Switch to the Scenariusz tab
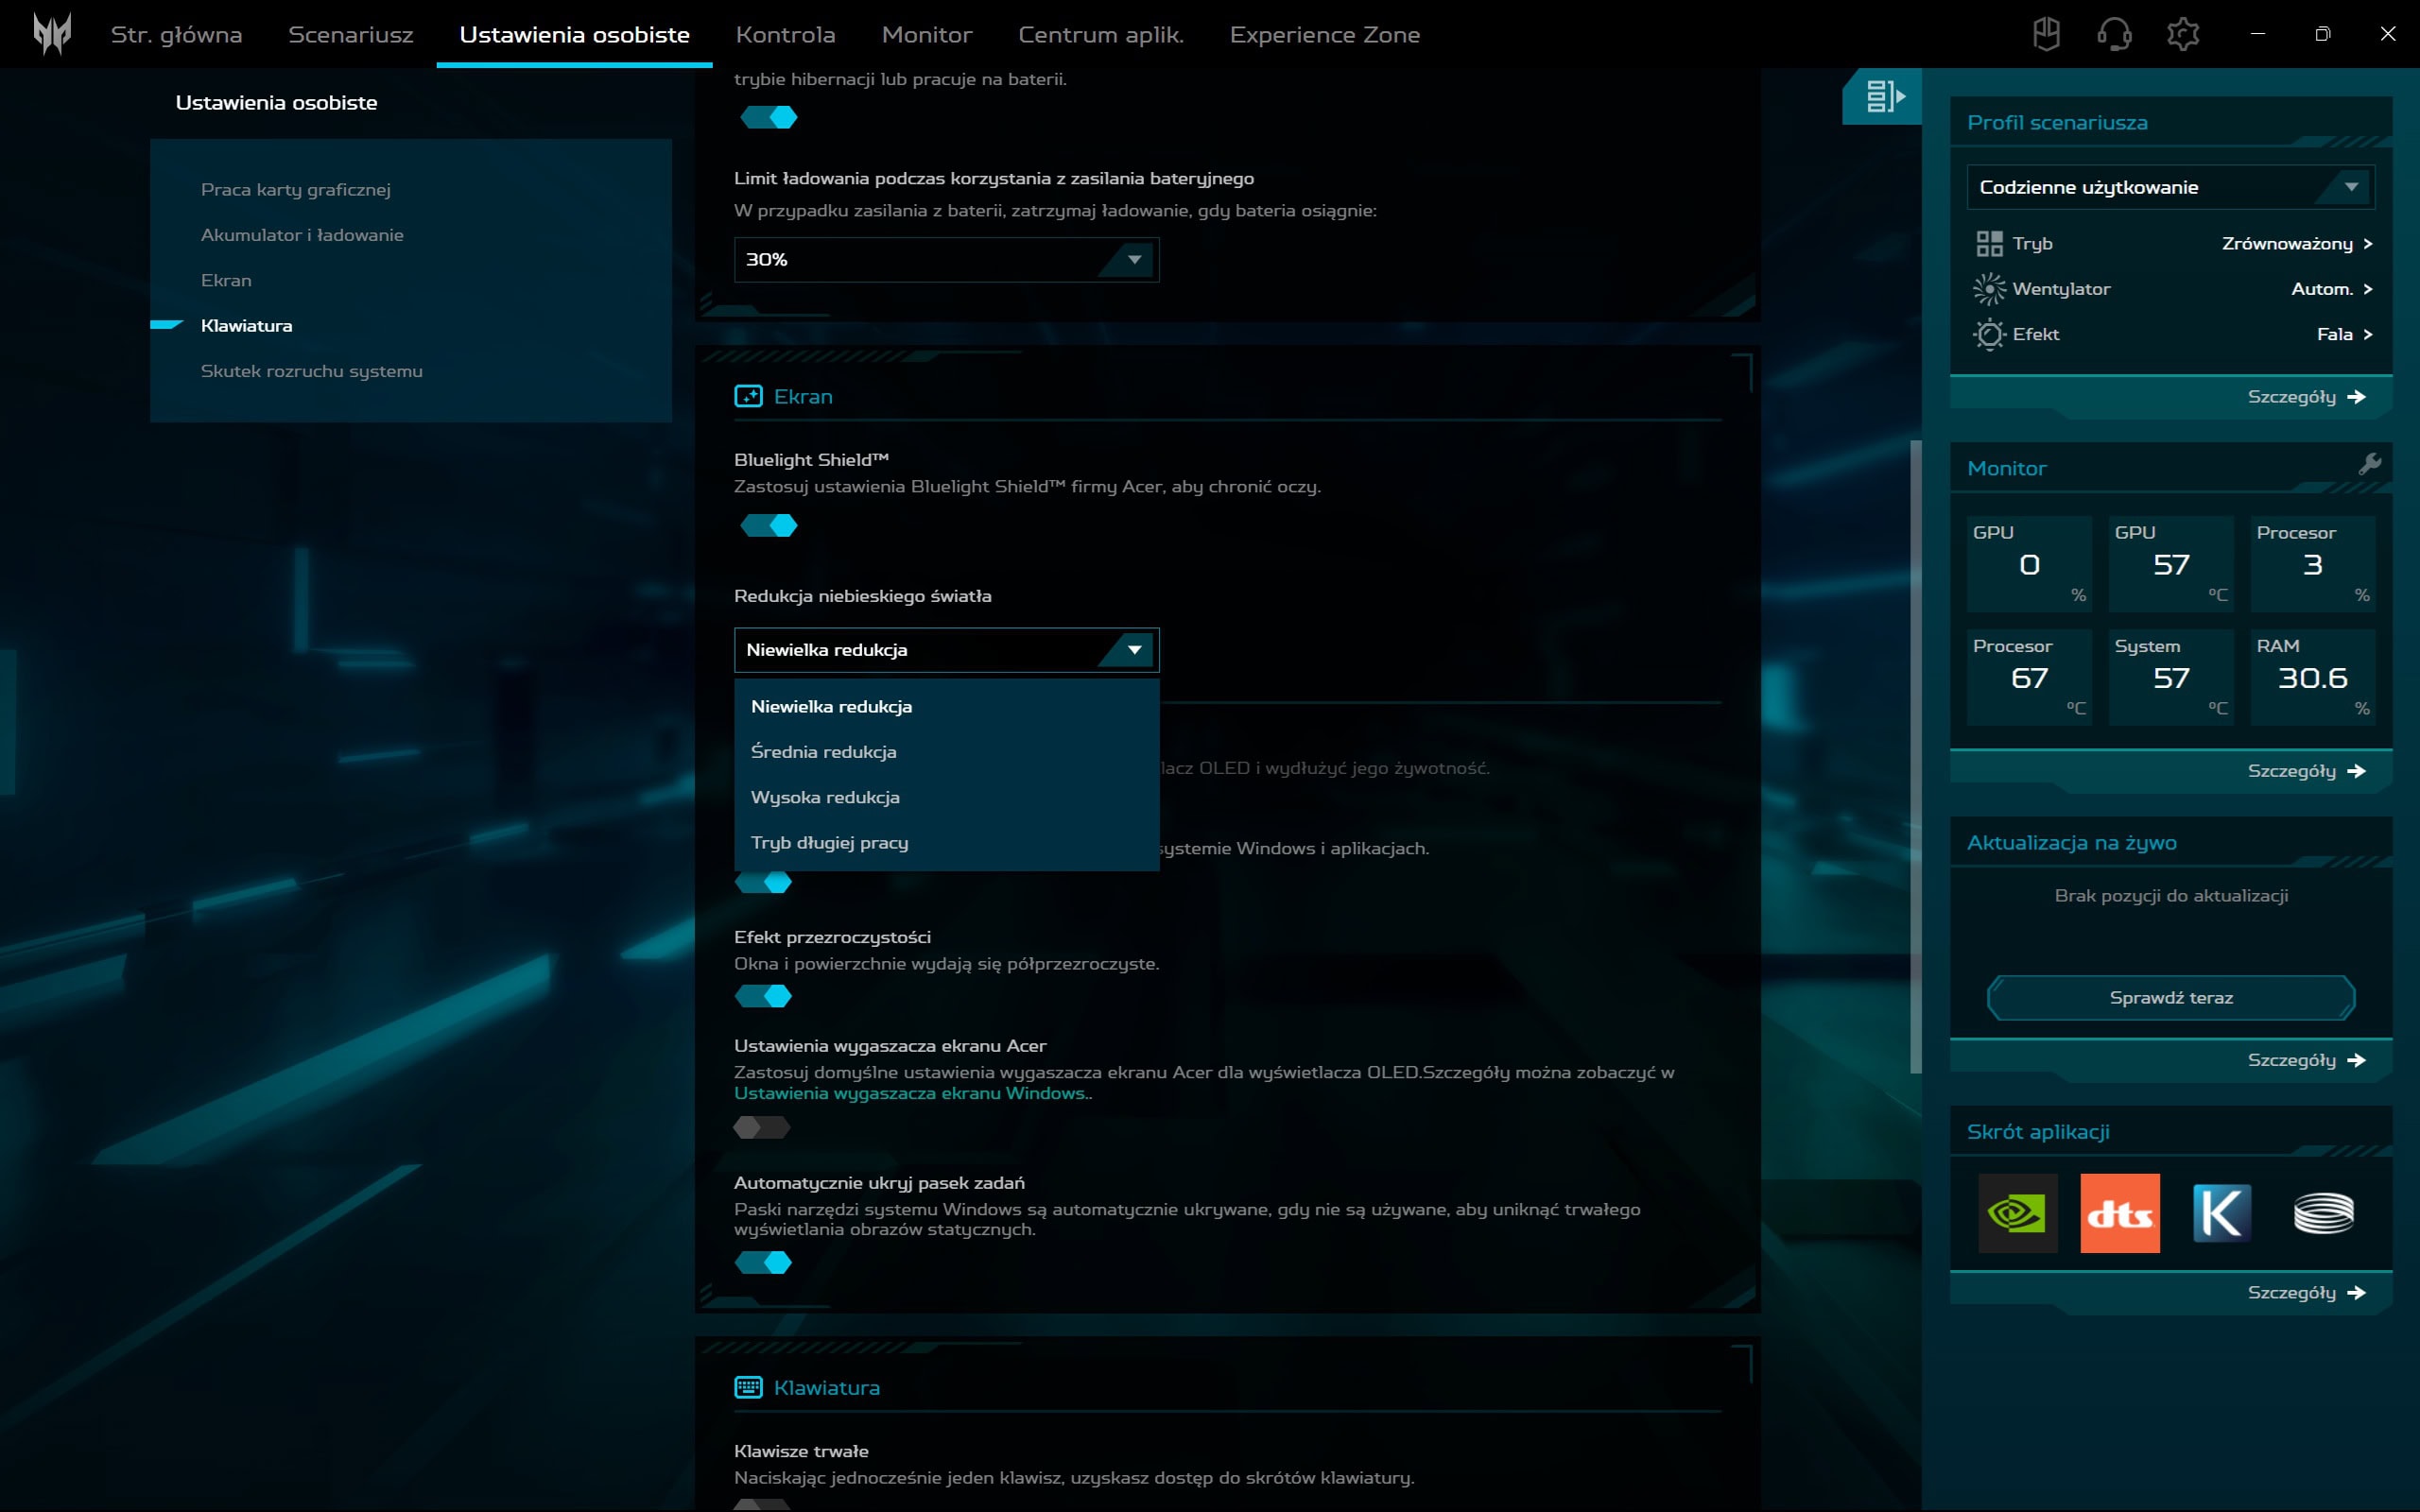 [350, 34]
